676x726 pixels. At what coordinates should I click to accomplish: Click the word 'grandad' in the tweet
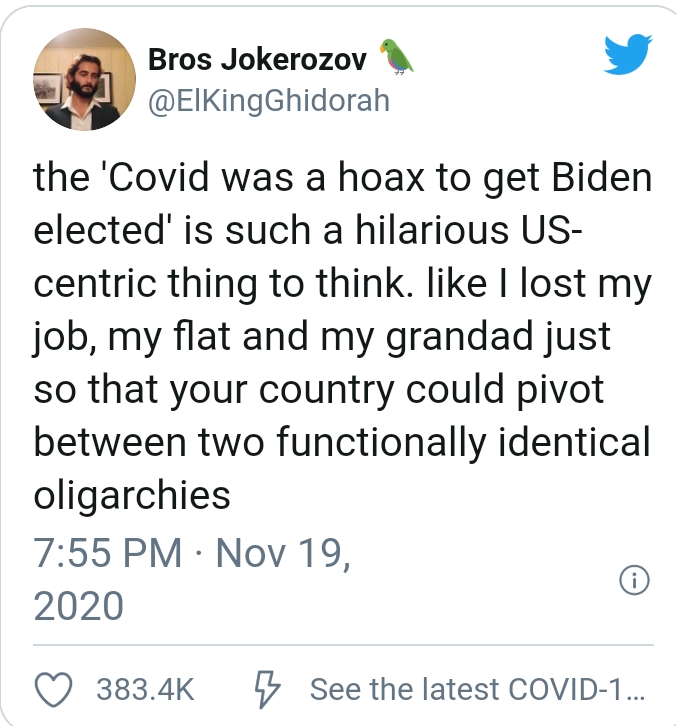[x=469, y=335]
